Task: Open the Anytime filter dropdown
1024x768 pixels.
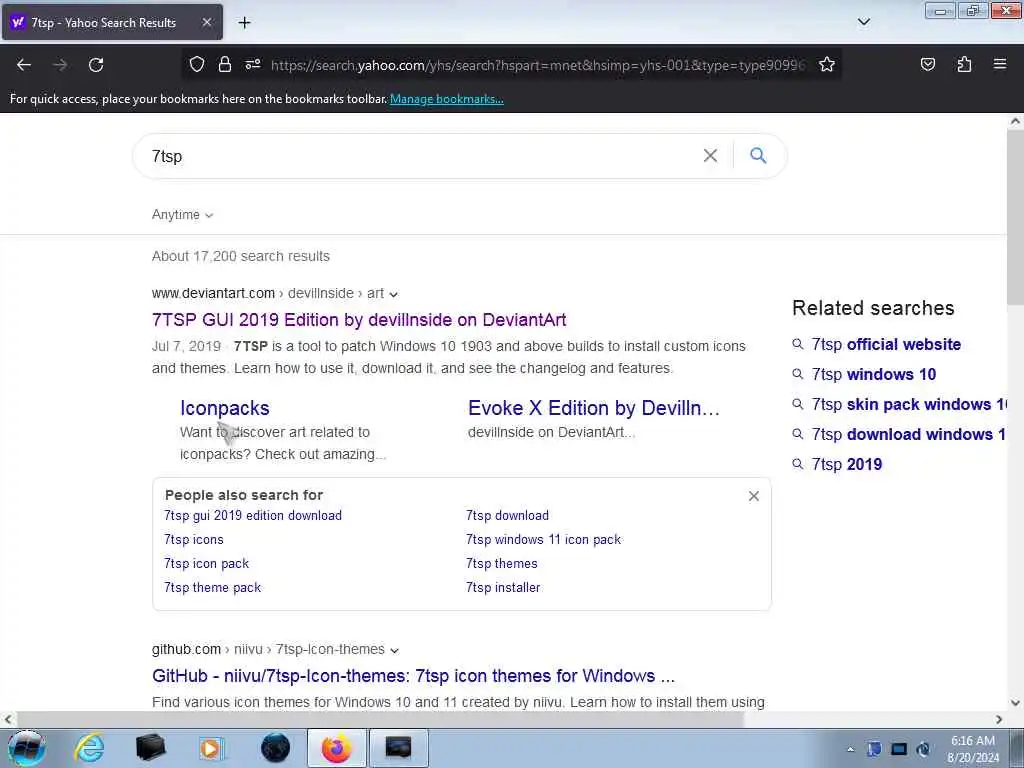Action: tap(182, 215)
